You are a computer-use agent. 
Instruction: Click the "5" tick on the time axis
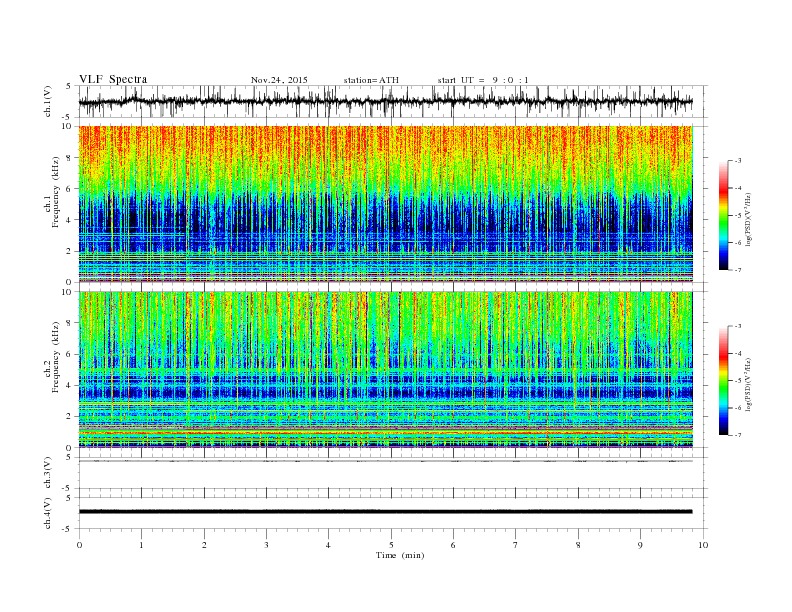[x=391, y=545]
